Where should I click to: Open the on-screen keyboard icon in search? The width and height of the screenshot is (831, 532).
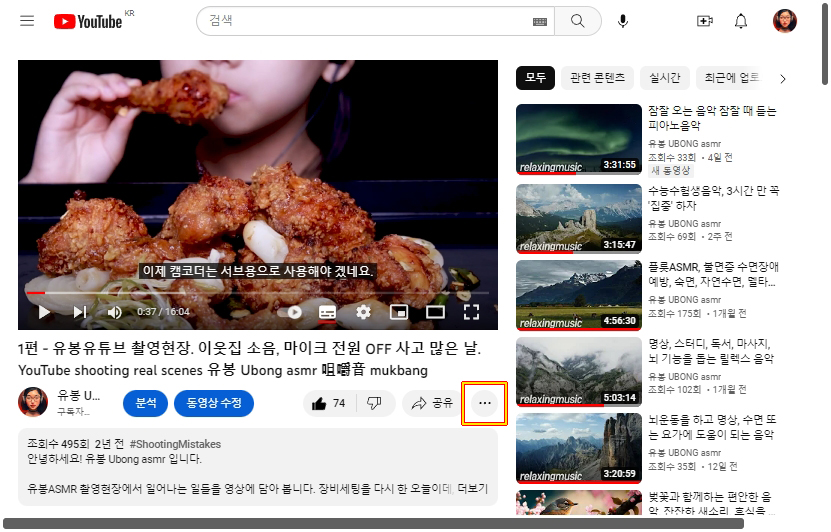(x=540, y=21)
